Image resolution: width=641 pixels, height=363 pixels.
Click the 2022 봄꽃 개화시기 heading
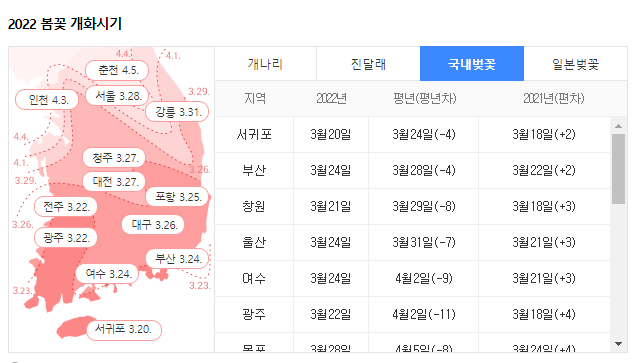tap(65, 24)
